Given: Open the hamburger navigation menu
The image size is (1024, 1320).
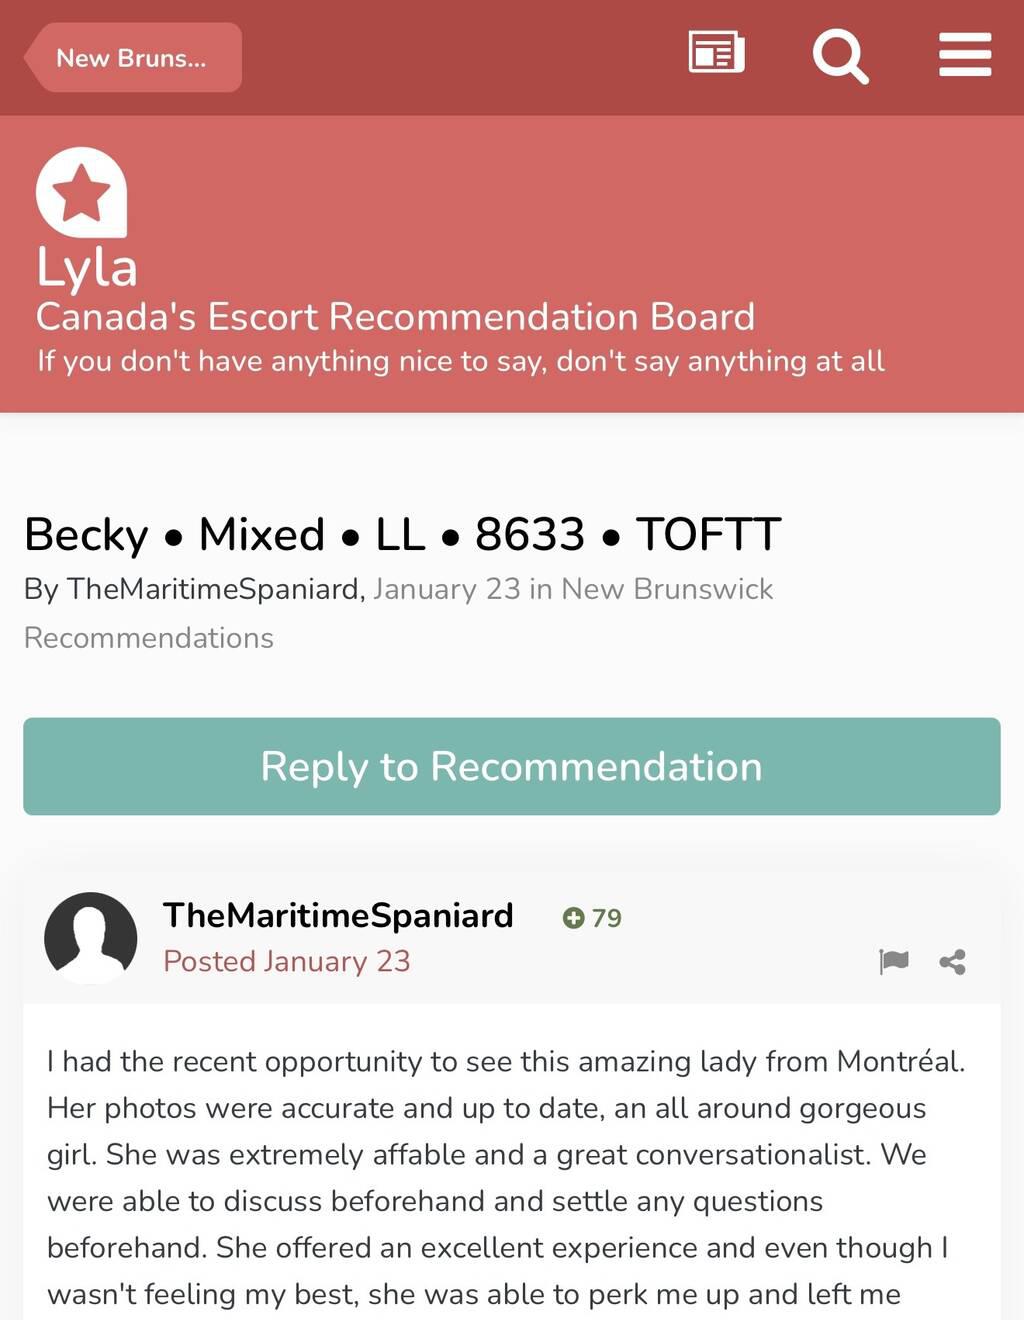Looking at the screenshot, I should coord(965,55).
